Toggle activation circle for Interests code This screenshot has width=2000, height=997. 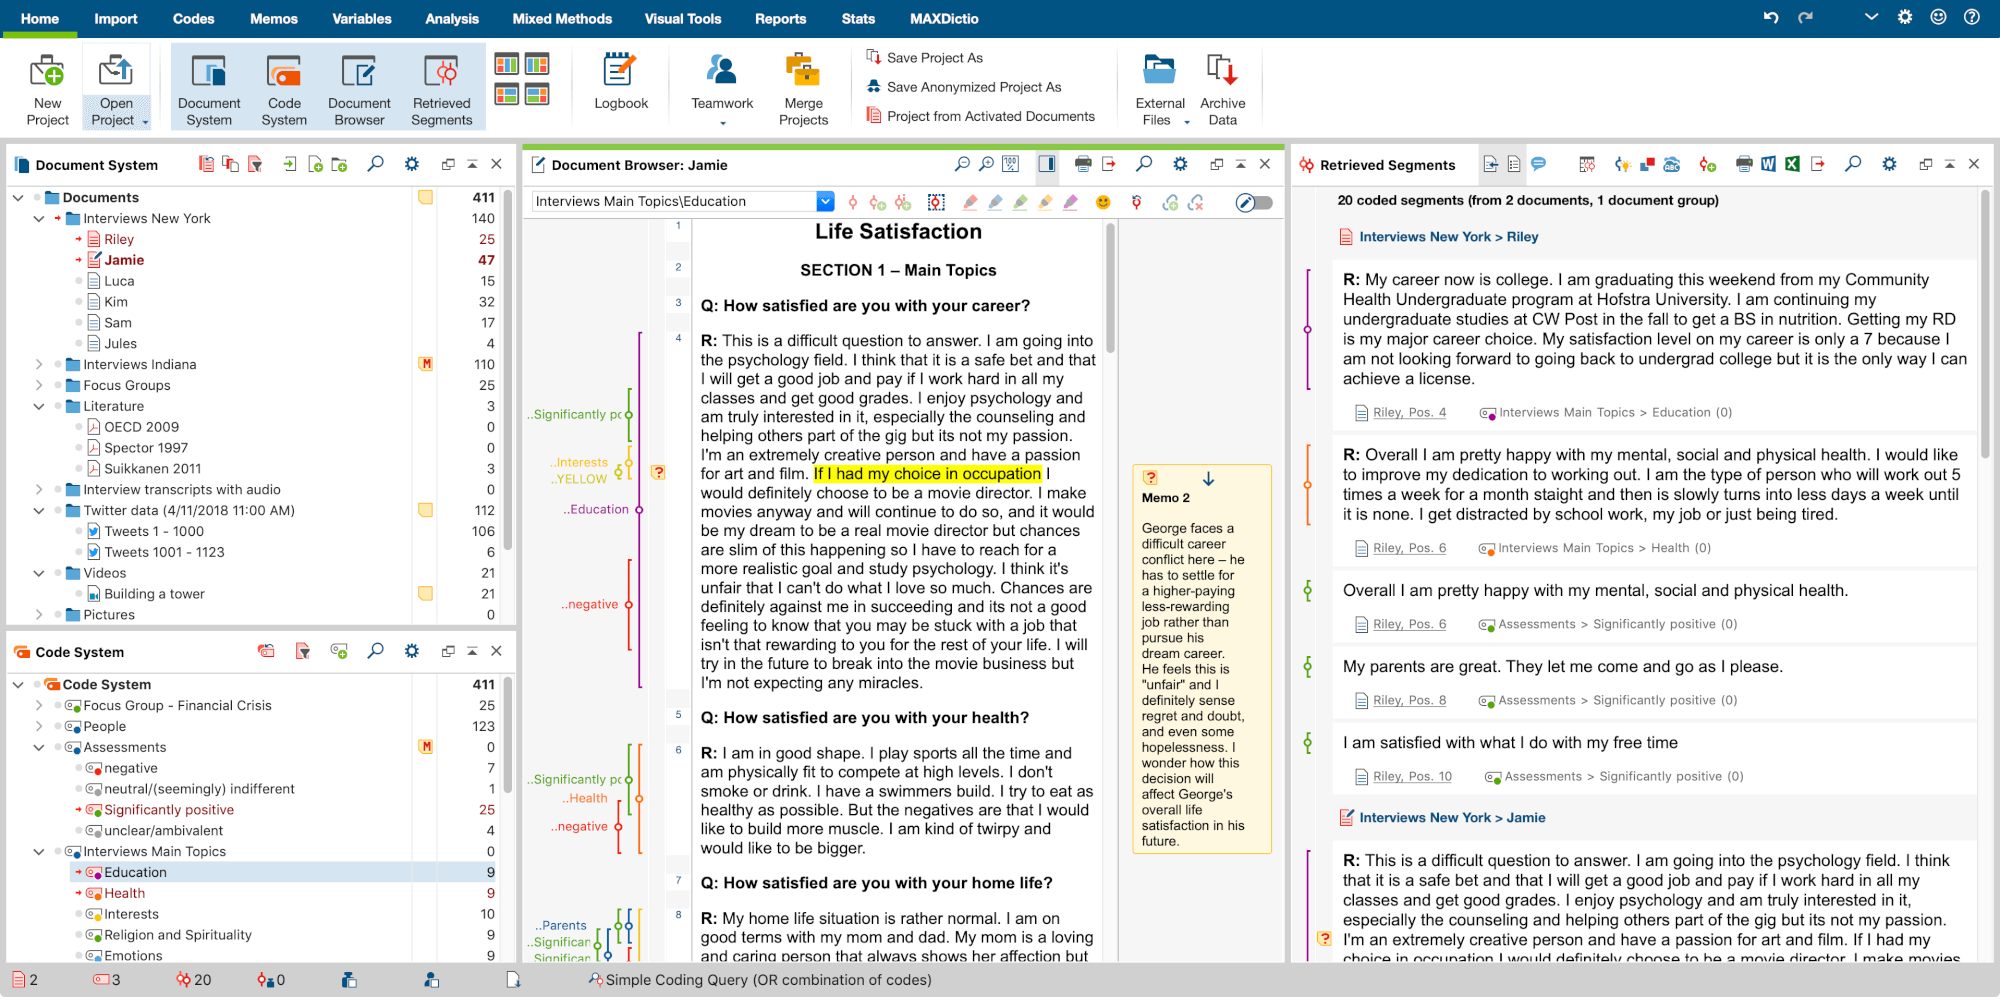pos(79,914)
